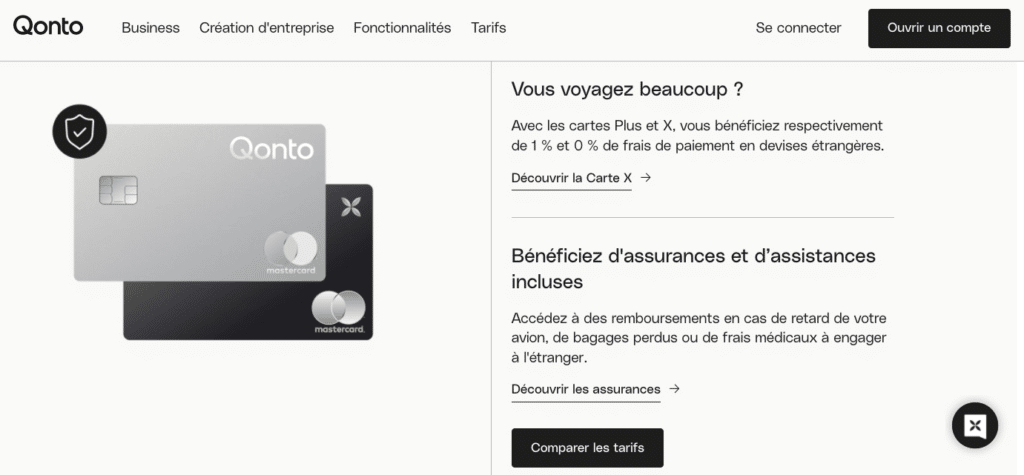This screenshot has width=1024, height=475.
Task: Open the Création d'entreprise menu
Action: 266,28
